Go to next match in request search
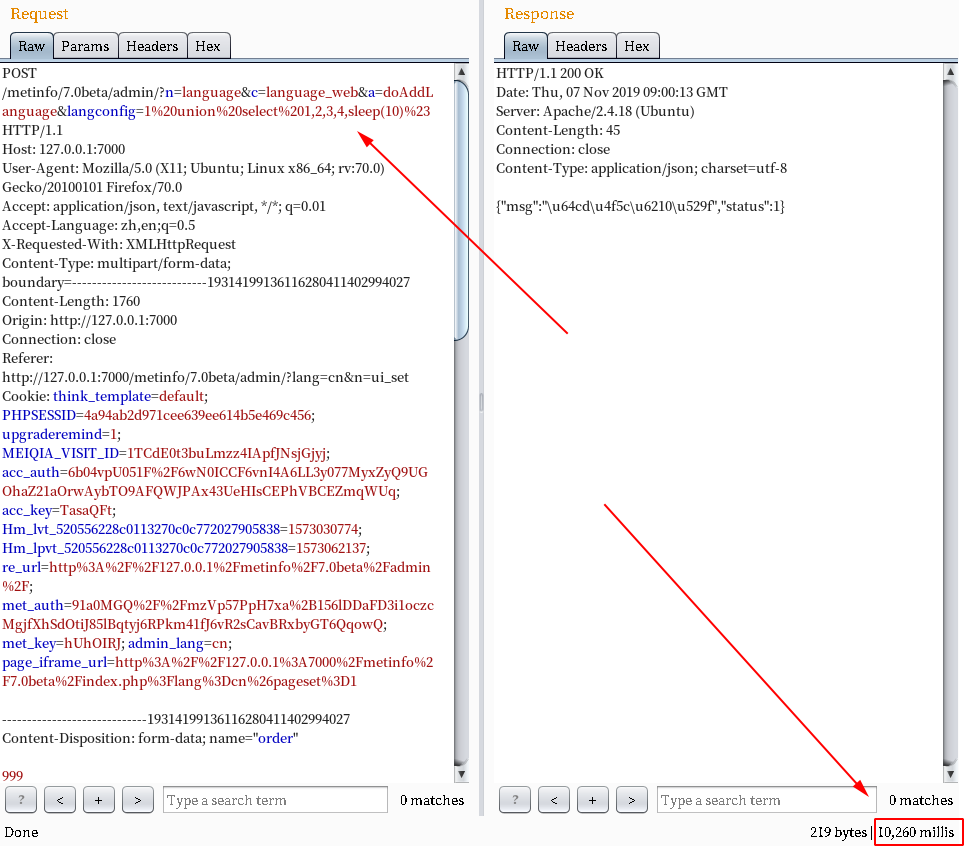This screenshot has width=968, height=846. (138, 800)
